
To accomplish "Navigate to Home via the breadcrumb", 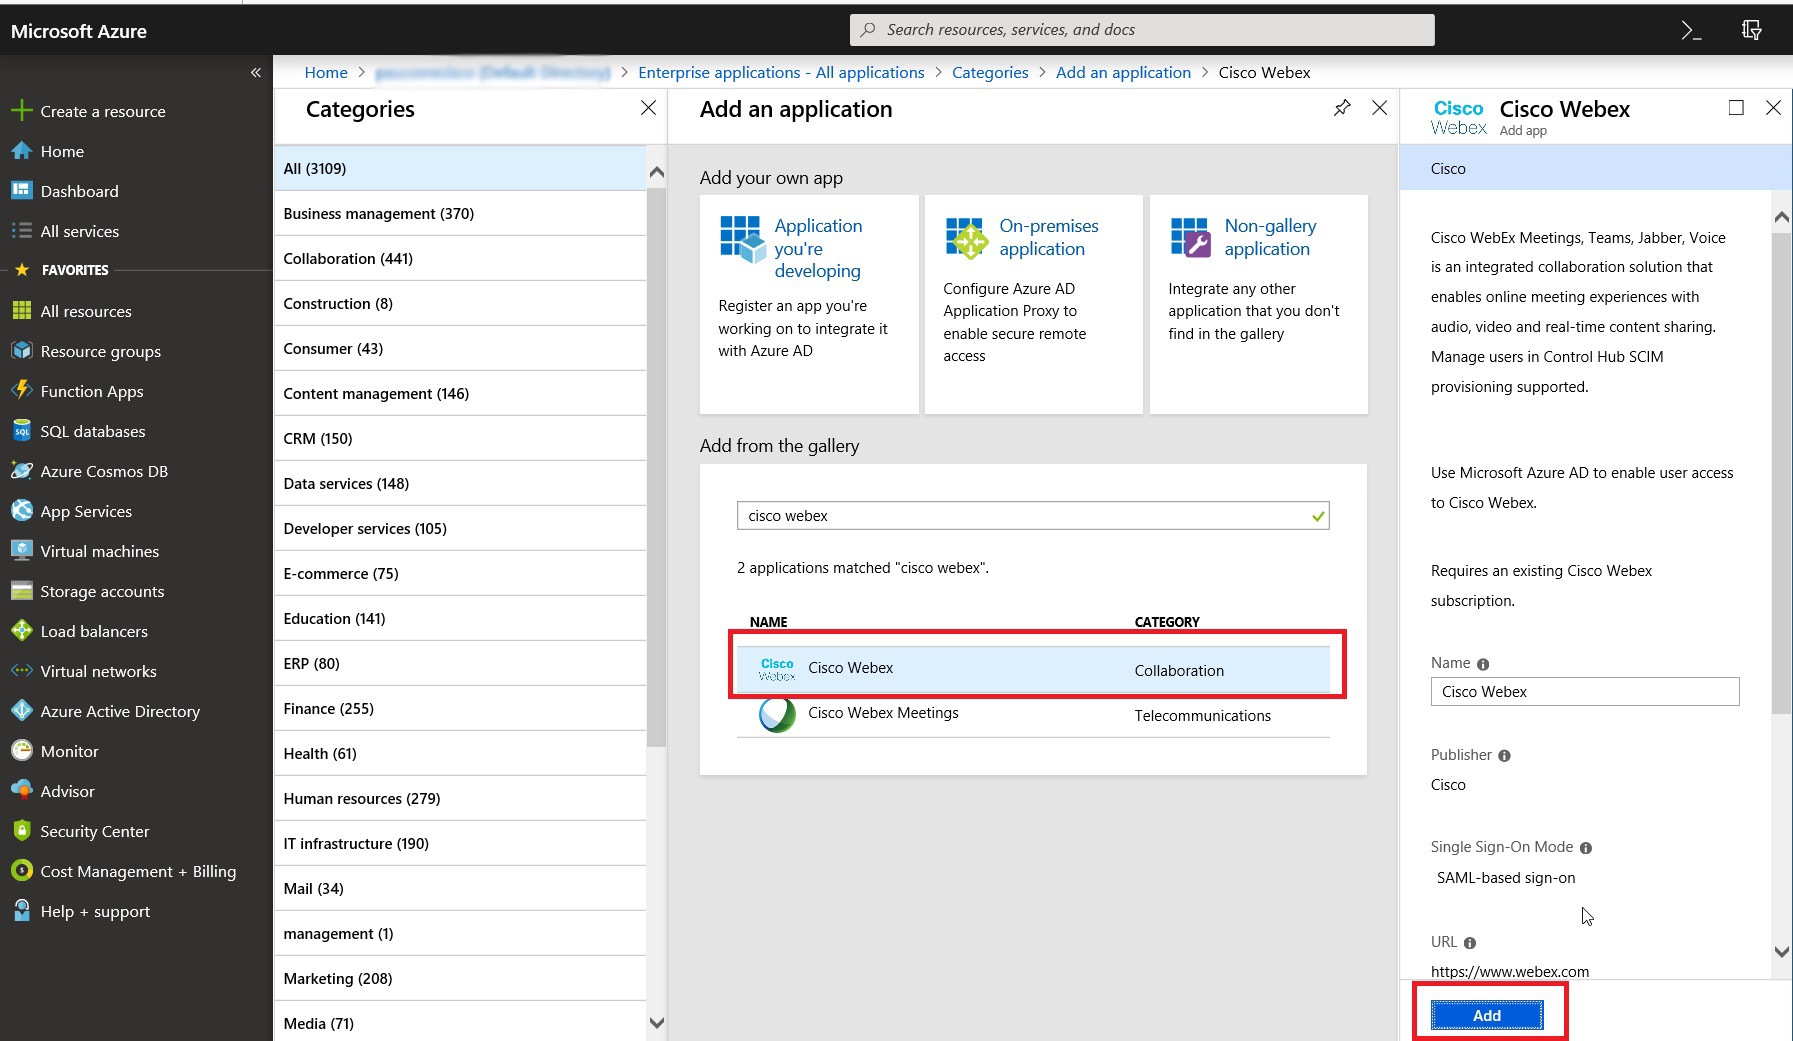I will pyautogui.click(x=325, y=72).
